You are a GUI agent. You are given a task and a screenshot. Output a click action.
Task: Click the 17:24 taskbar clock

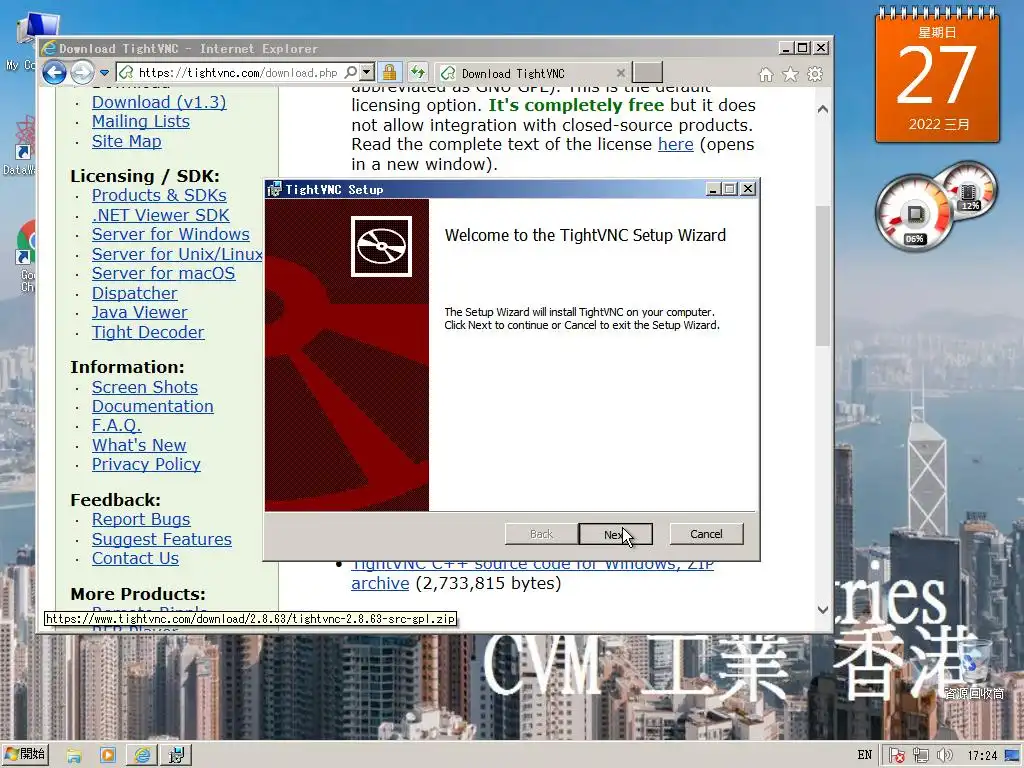pos(982,756)
